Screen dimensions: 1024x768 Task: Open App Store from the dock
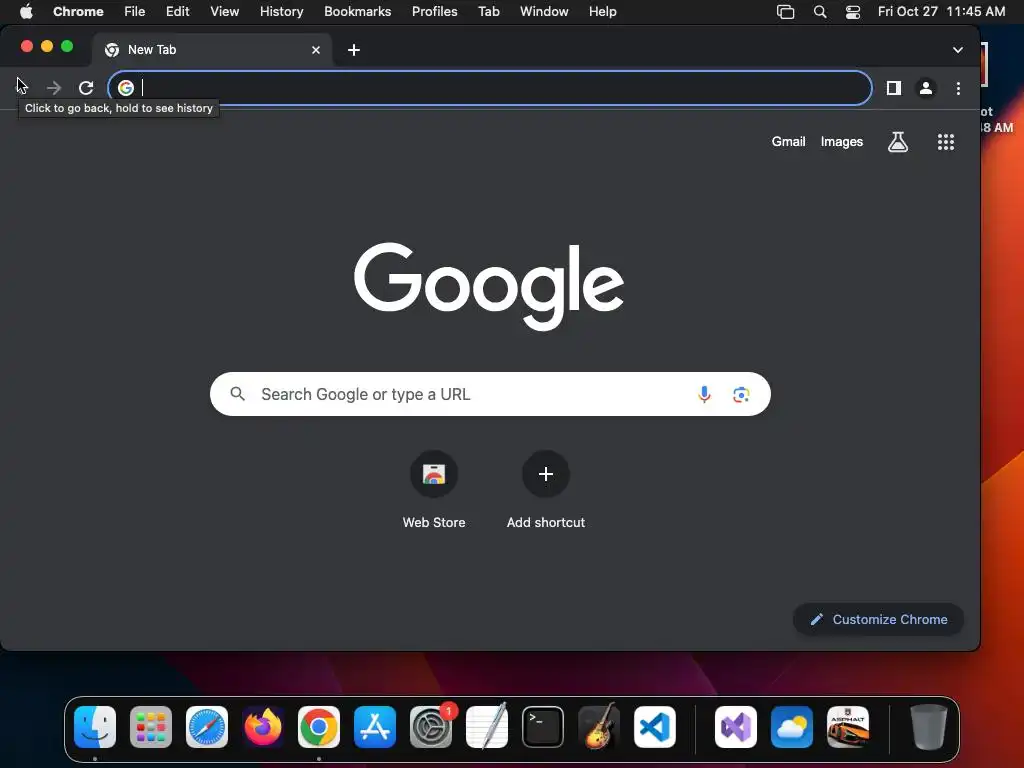click(x=375, y=727)
